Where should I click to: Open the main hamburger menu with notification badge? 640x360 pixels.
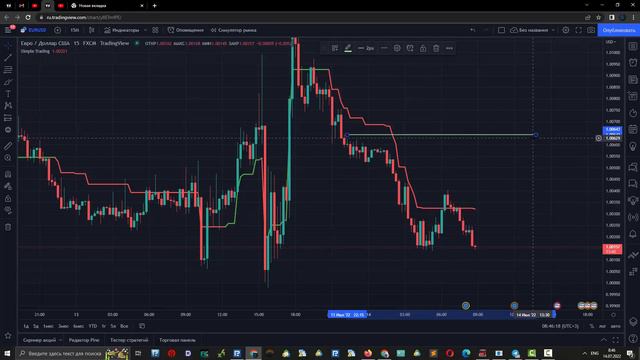click(9, 30)
